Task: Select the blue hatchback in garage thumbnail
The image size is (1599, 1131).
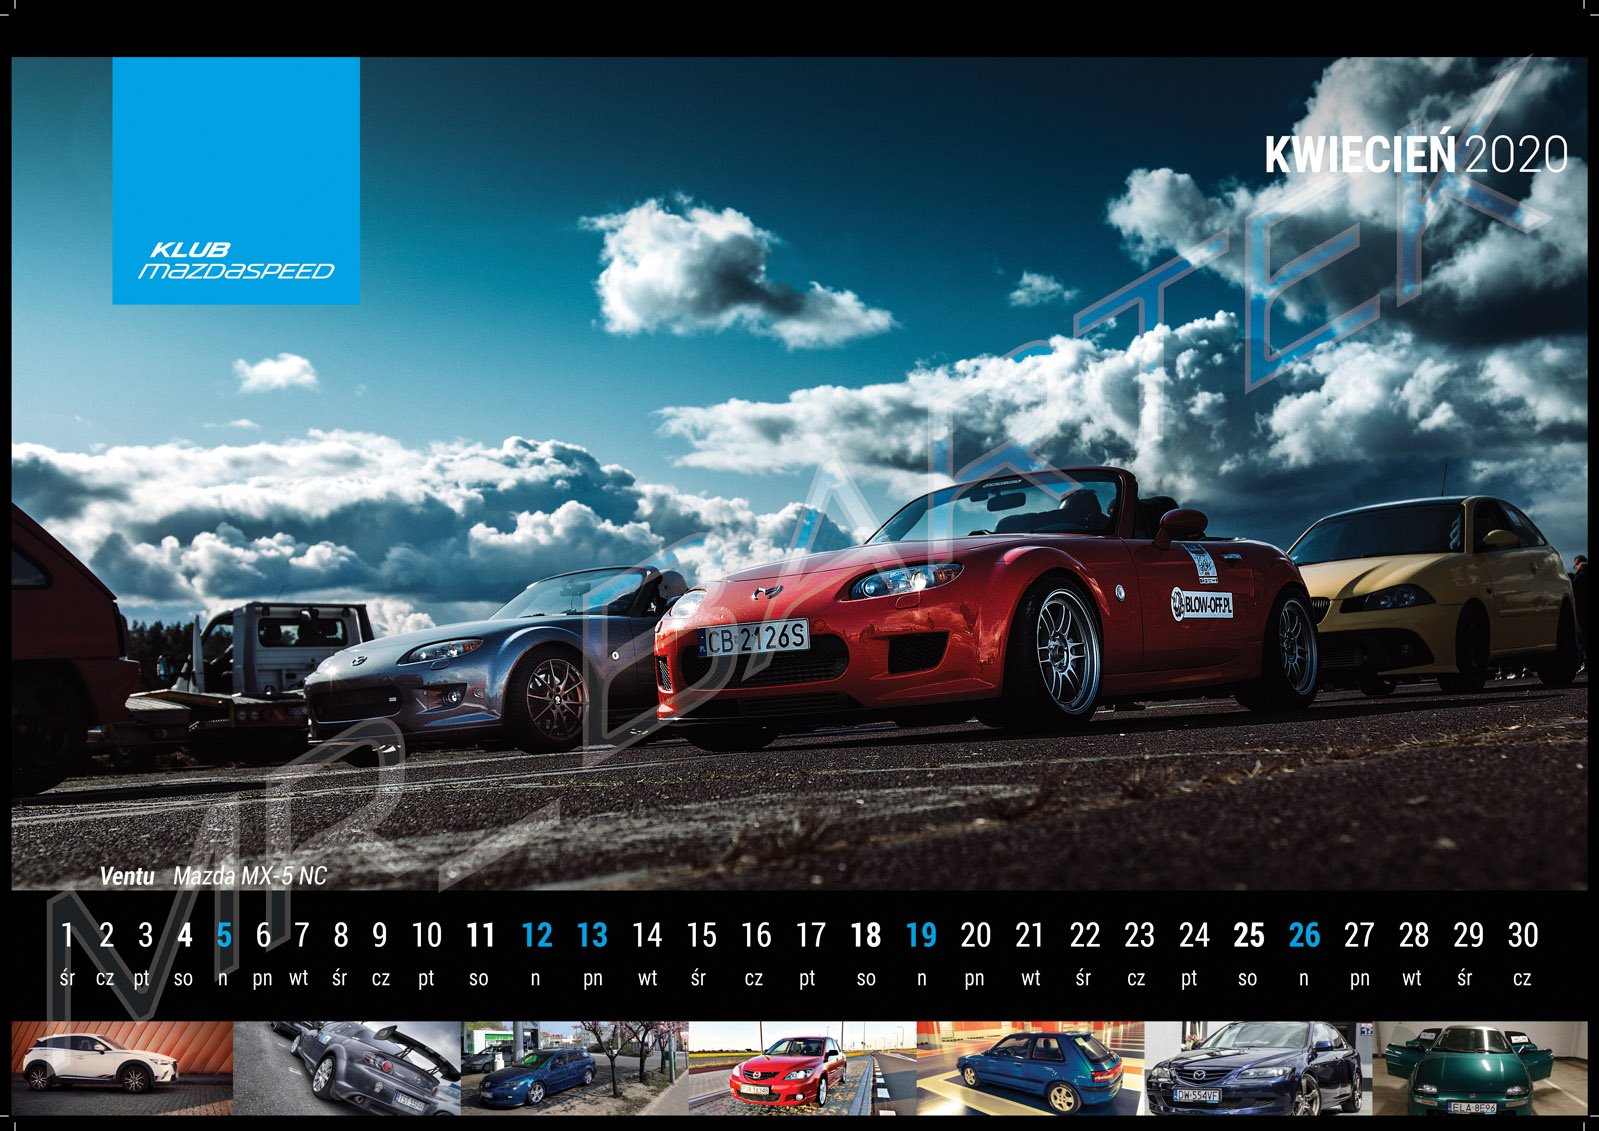Action: (x=1030, y=1067)
